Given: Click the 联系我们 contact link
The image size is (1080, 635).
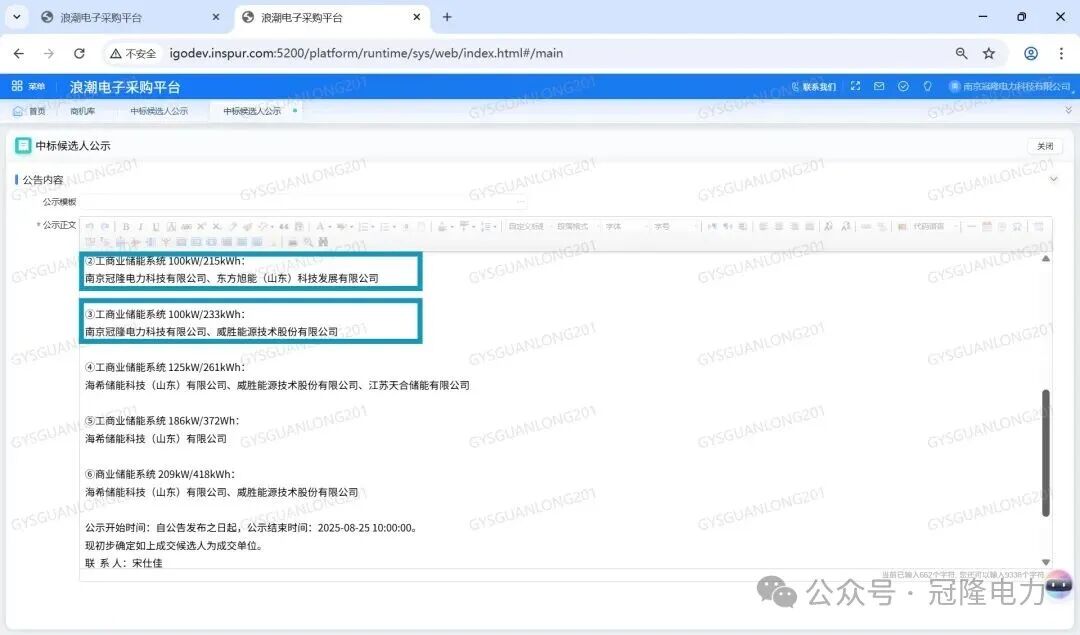Looking at the screenshot, I should click(813, 87).
